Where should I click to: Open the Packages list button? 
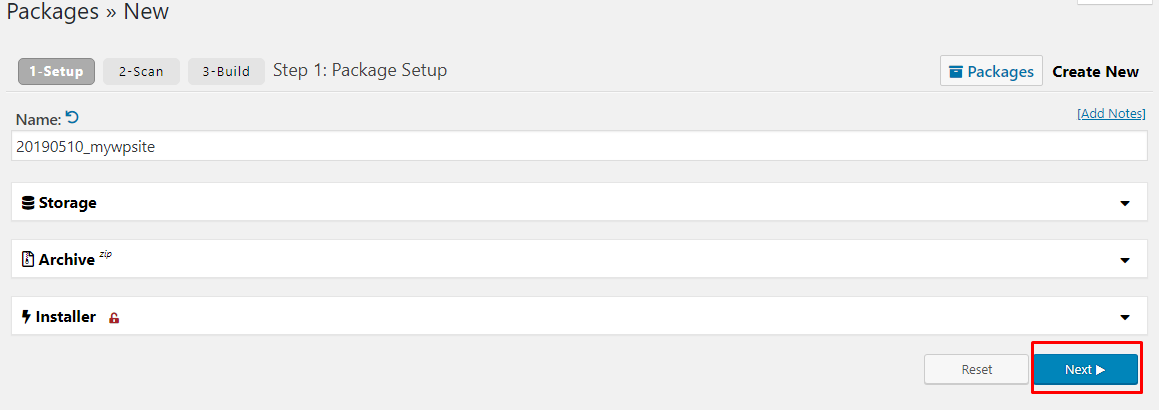991,71
